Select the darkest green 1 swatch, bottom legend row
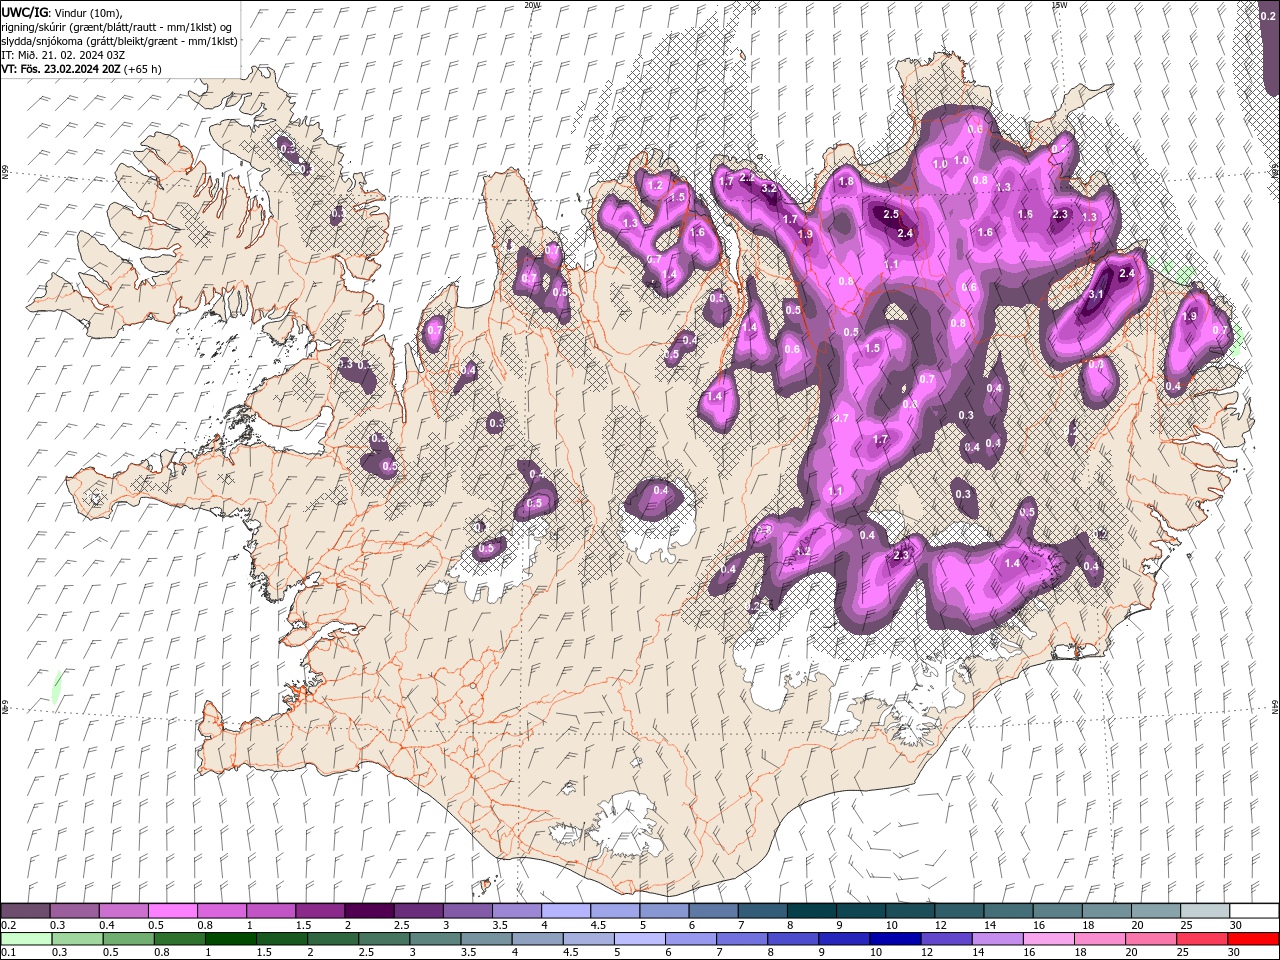1280x960 pixels. pyautogui.click(x=230, y=939)
